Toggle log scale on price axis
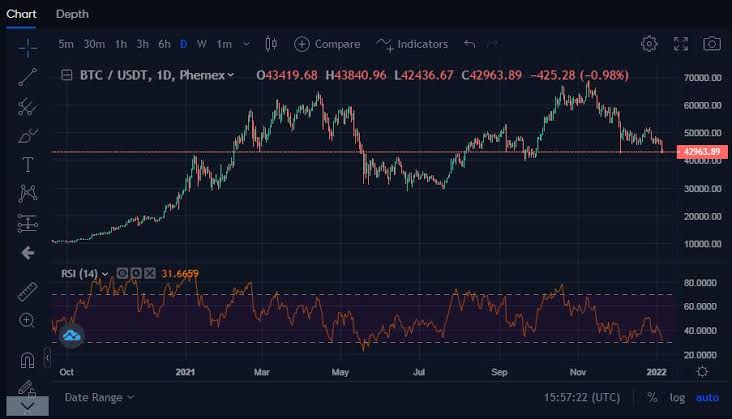732x419 pixels. (x=678, y=397)
